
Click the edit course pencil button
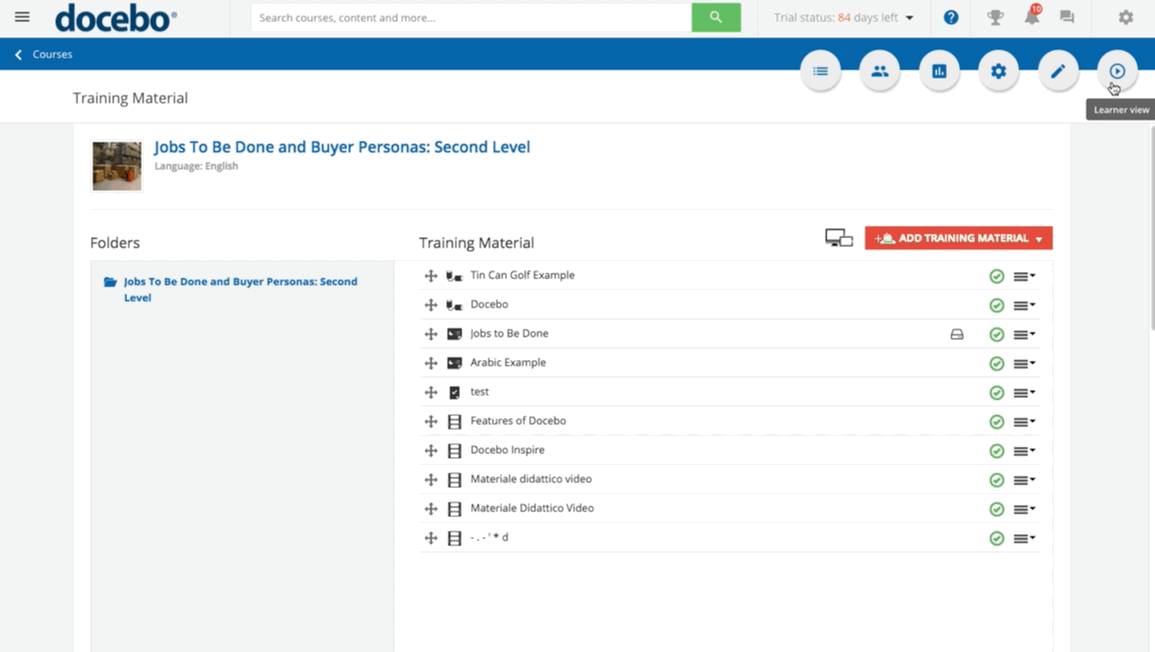point(1058,71)
